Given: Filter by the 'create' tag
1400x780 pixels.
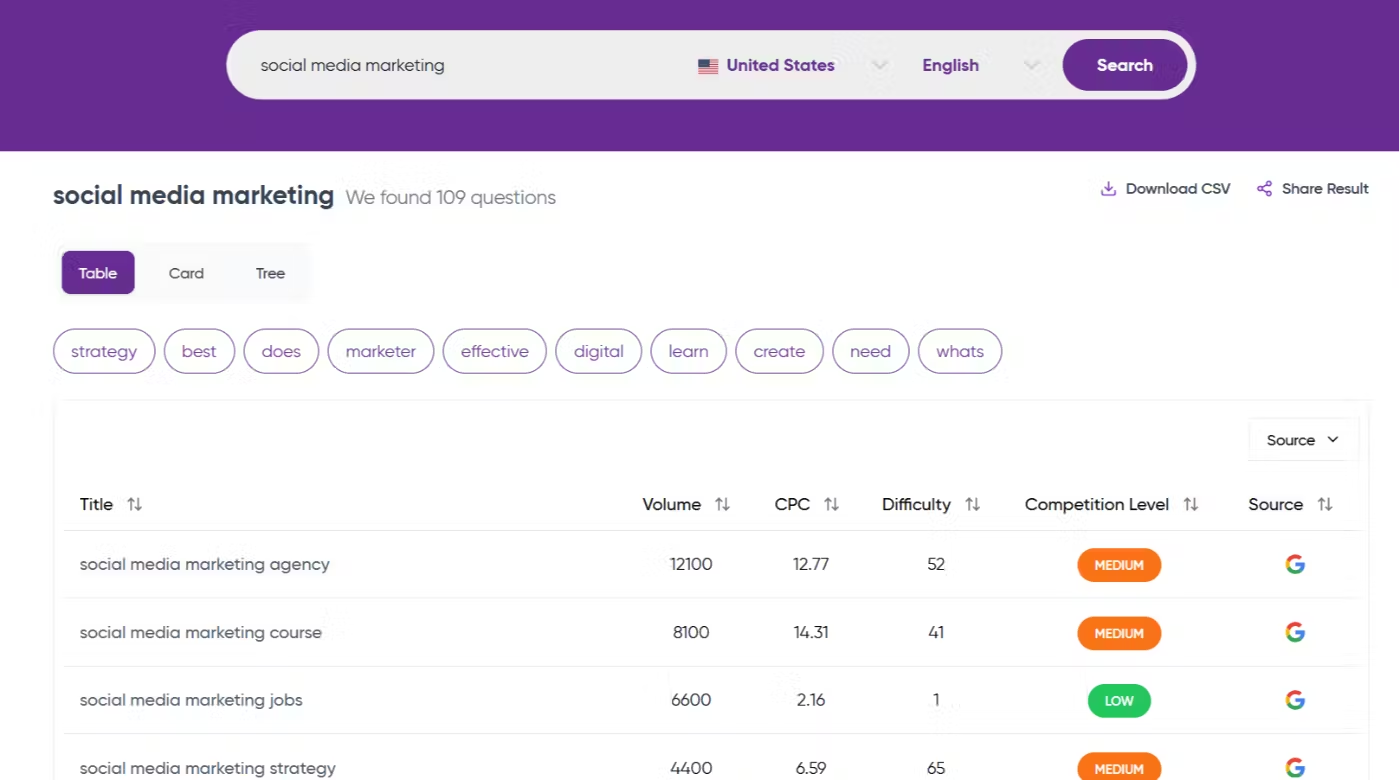Looking at the screenshot, I should tap(779, 351).
